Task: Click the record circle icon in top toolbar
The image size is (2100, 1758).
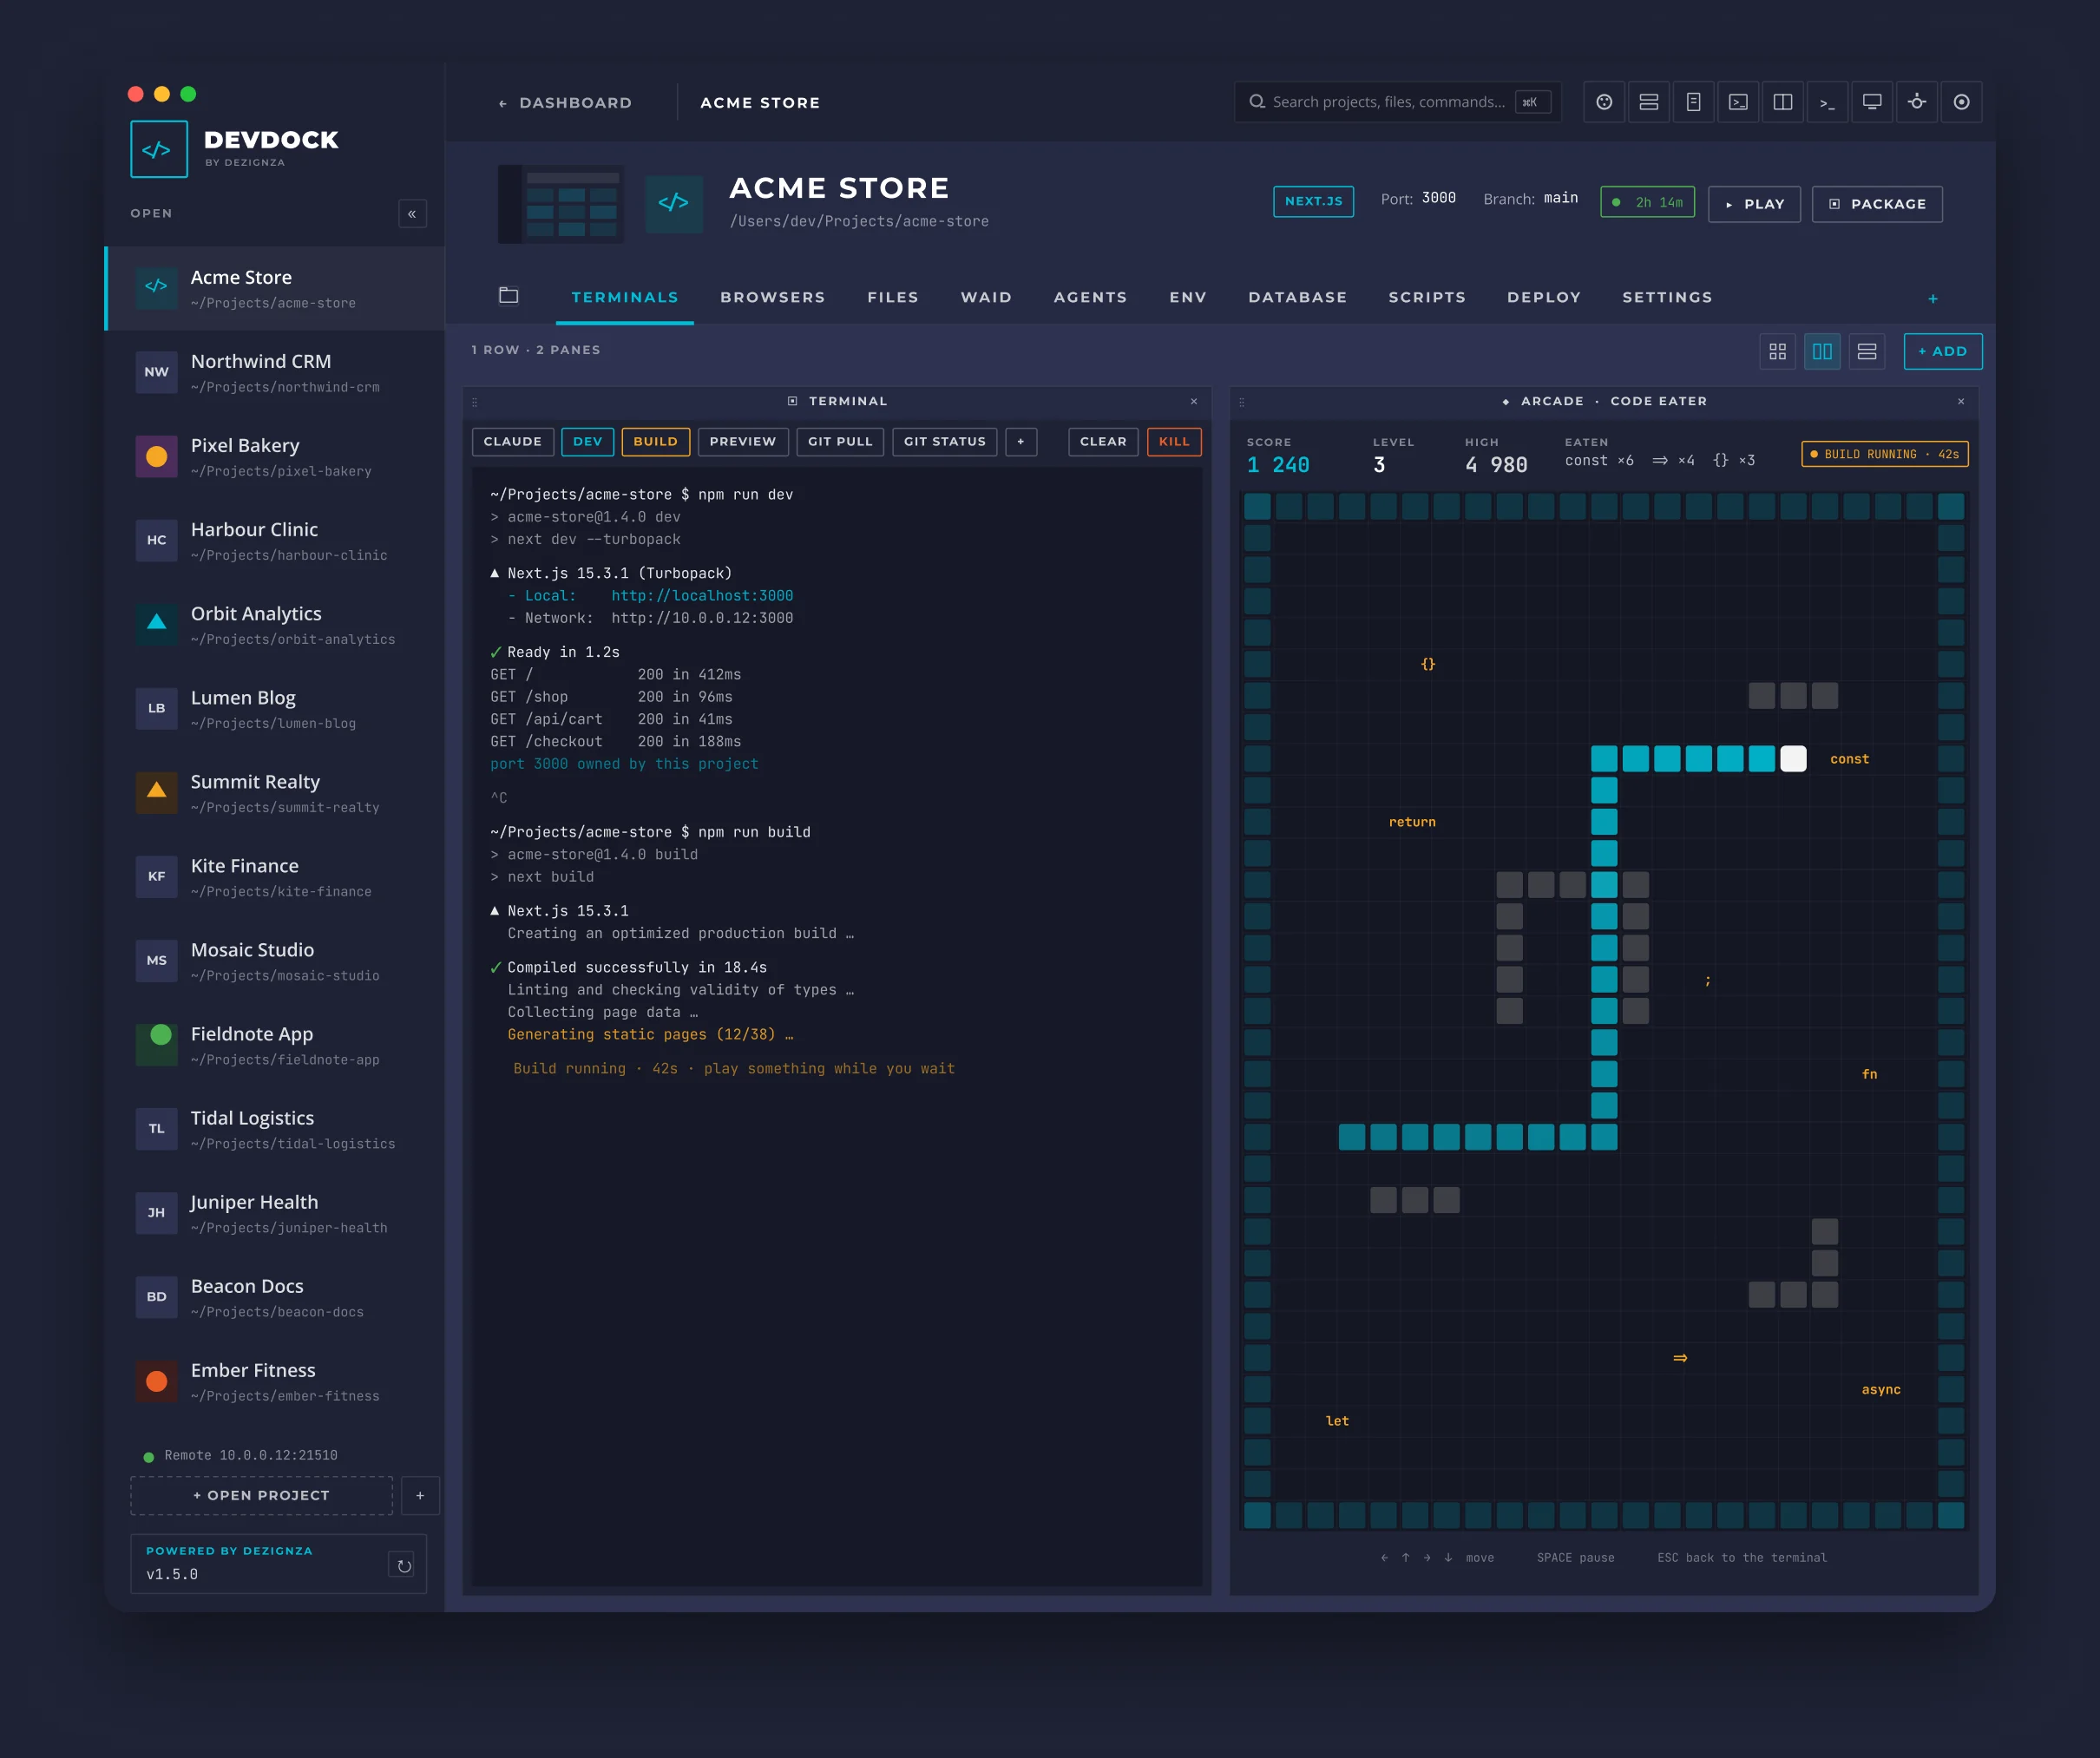Action: coord(1961,102)
